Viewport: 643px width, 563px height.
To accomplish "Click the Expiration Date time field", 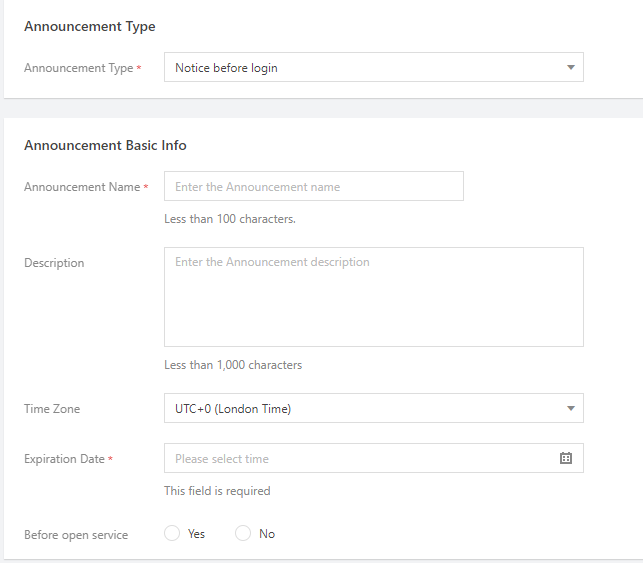I will click(374, 458).
